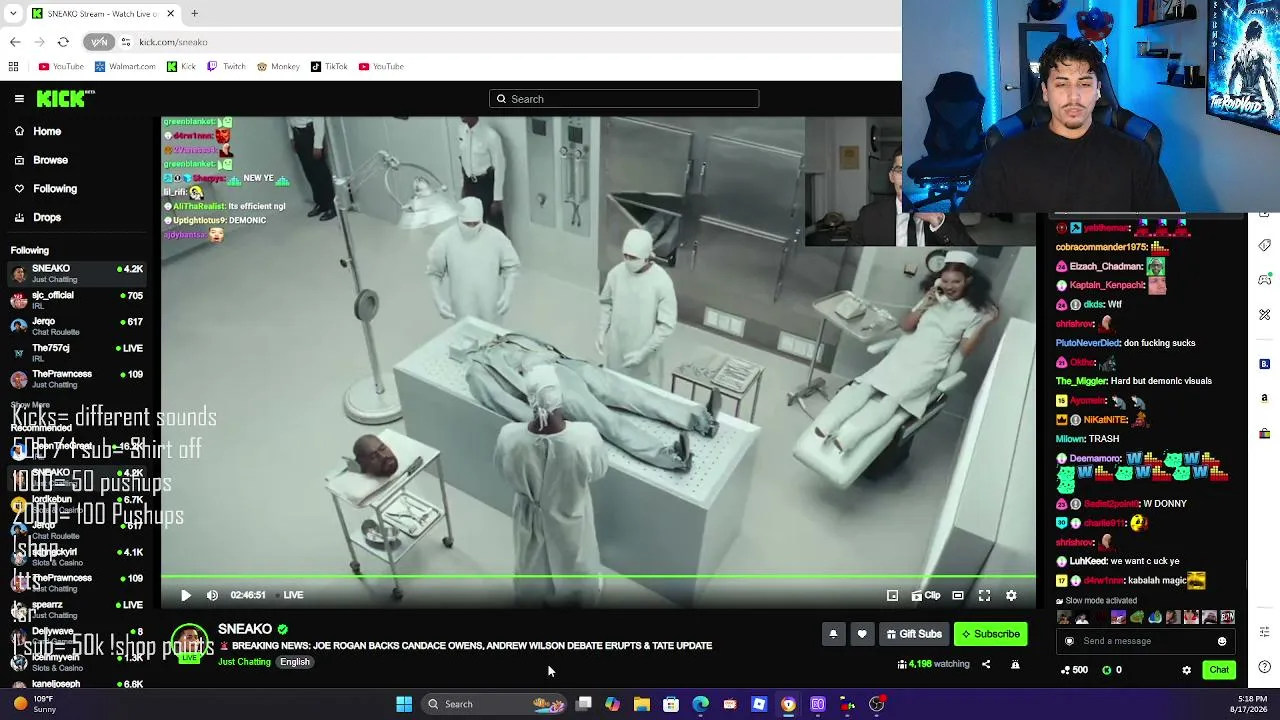Open the Monkey bookmark
The width and height of the screenshot is (1280, 720).
tap(278, 67)
